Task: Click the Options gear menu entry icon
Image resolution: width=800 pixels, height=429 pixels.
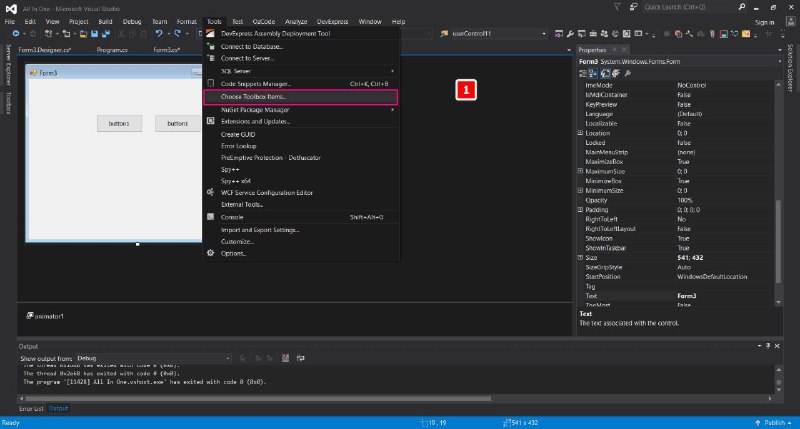Action: click(210, 253)
